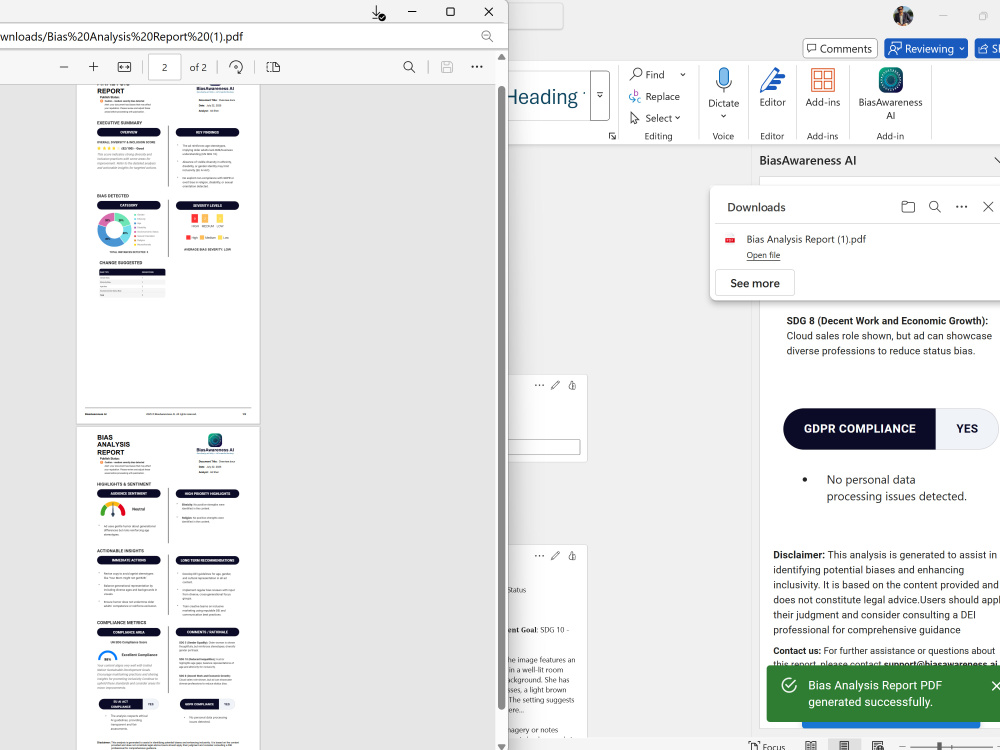Collapse the BiasAwareness AI pane chevron
Viewport: 1000px width, 750px height.
996,161
